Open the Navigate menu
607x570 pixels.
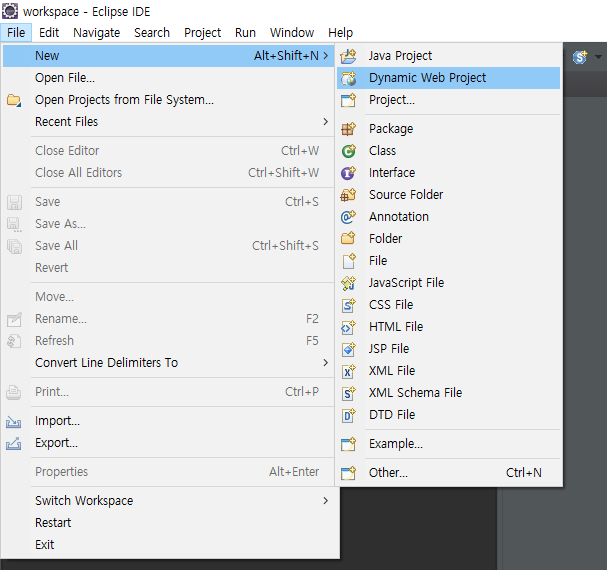pos(96,33)
